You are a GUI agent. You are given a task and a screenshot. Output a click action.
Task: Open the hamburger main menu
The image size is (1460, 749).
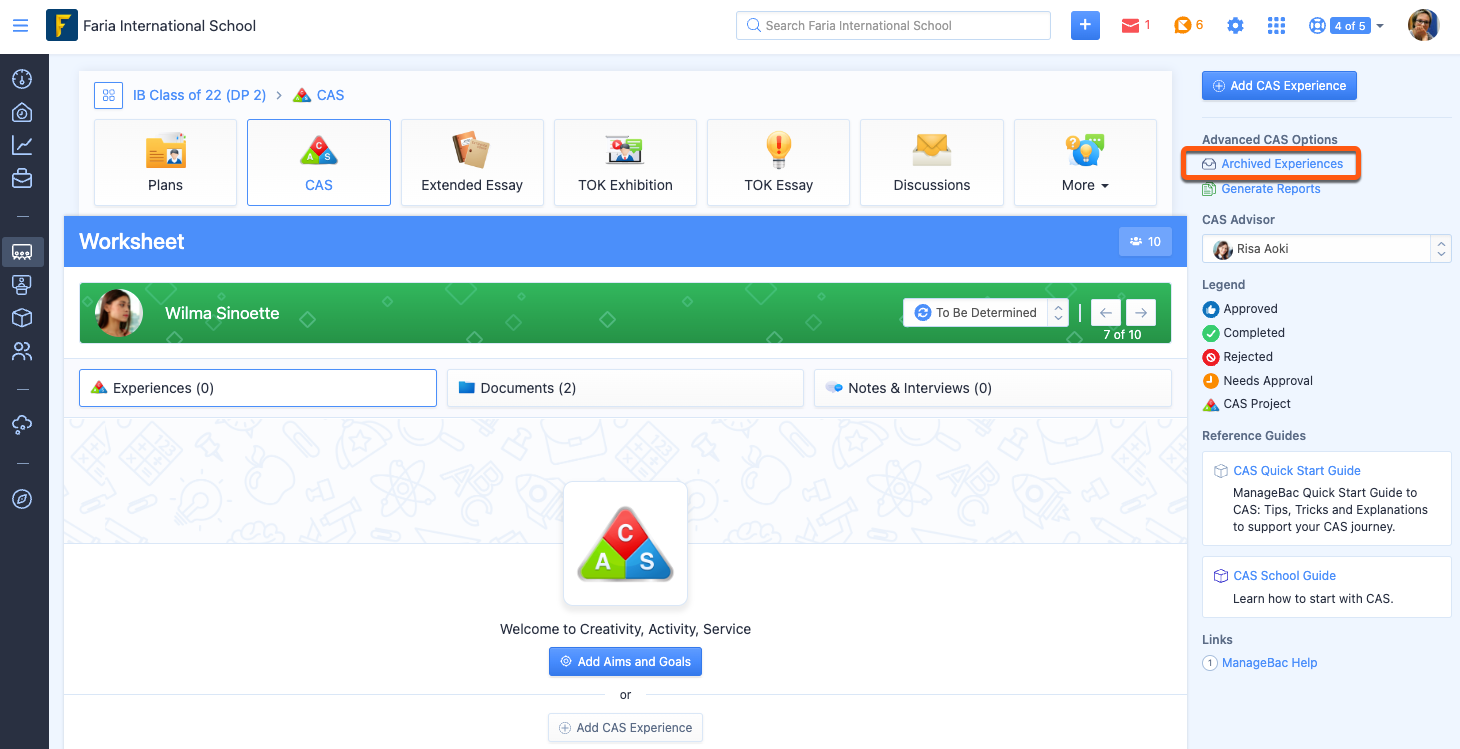point(20,25)
